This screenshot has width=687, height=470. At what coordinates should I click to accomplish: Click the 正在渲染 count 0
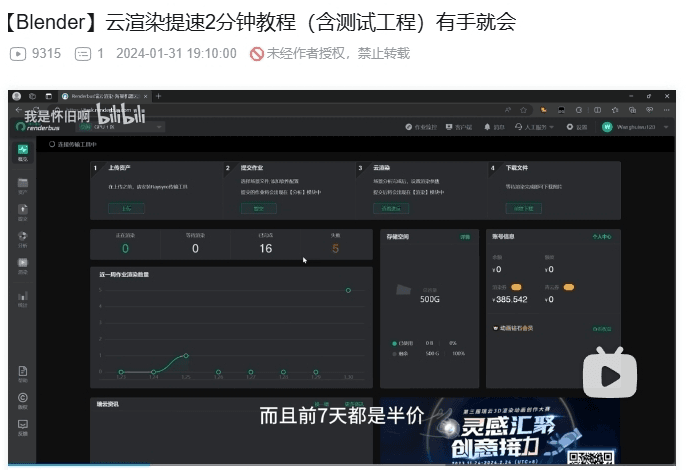[125, 249]
